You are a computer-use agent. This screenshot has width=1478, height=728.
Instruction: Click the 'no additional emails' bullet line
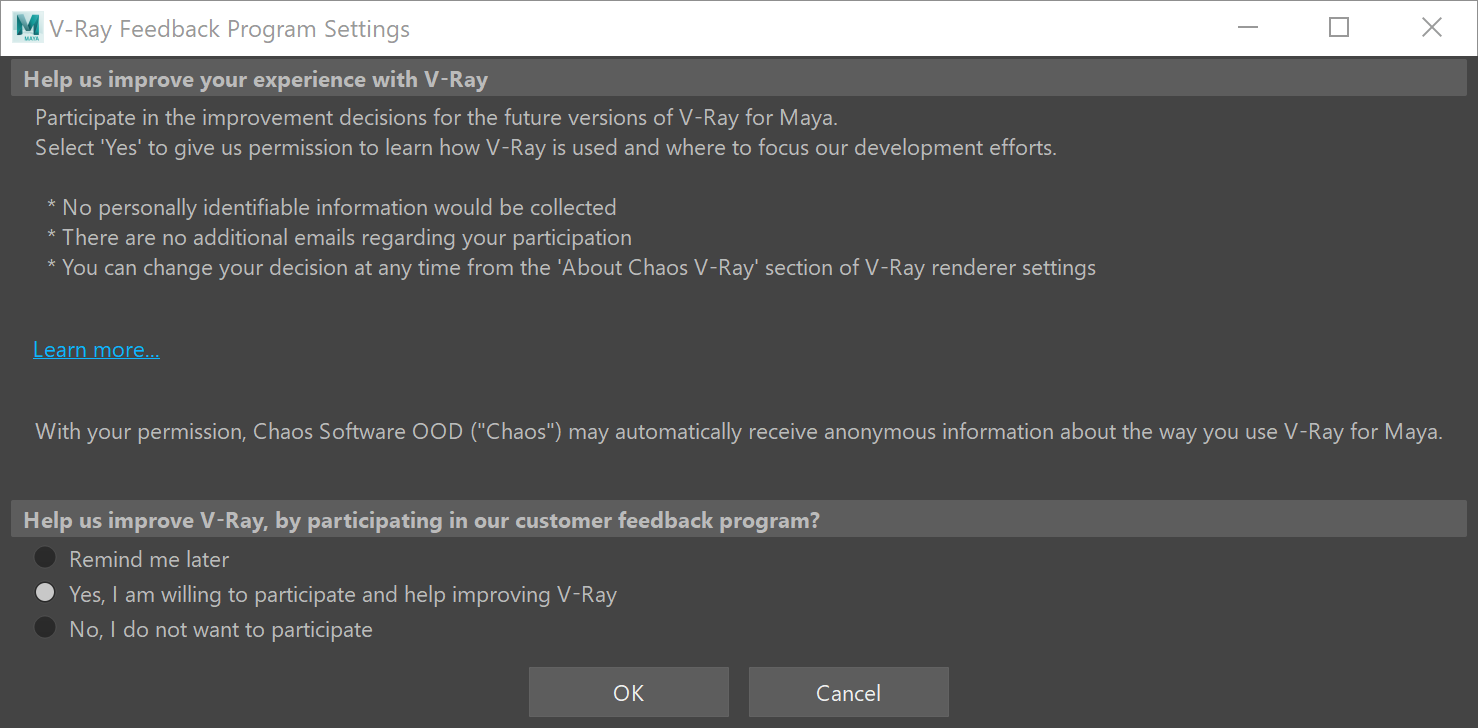[339, 238]
